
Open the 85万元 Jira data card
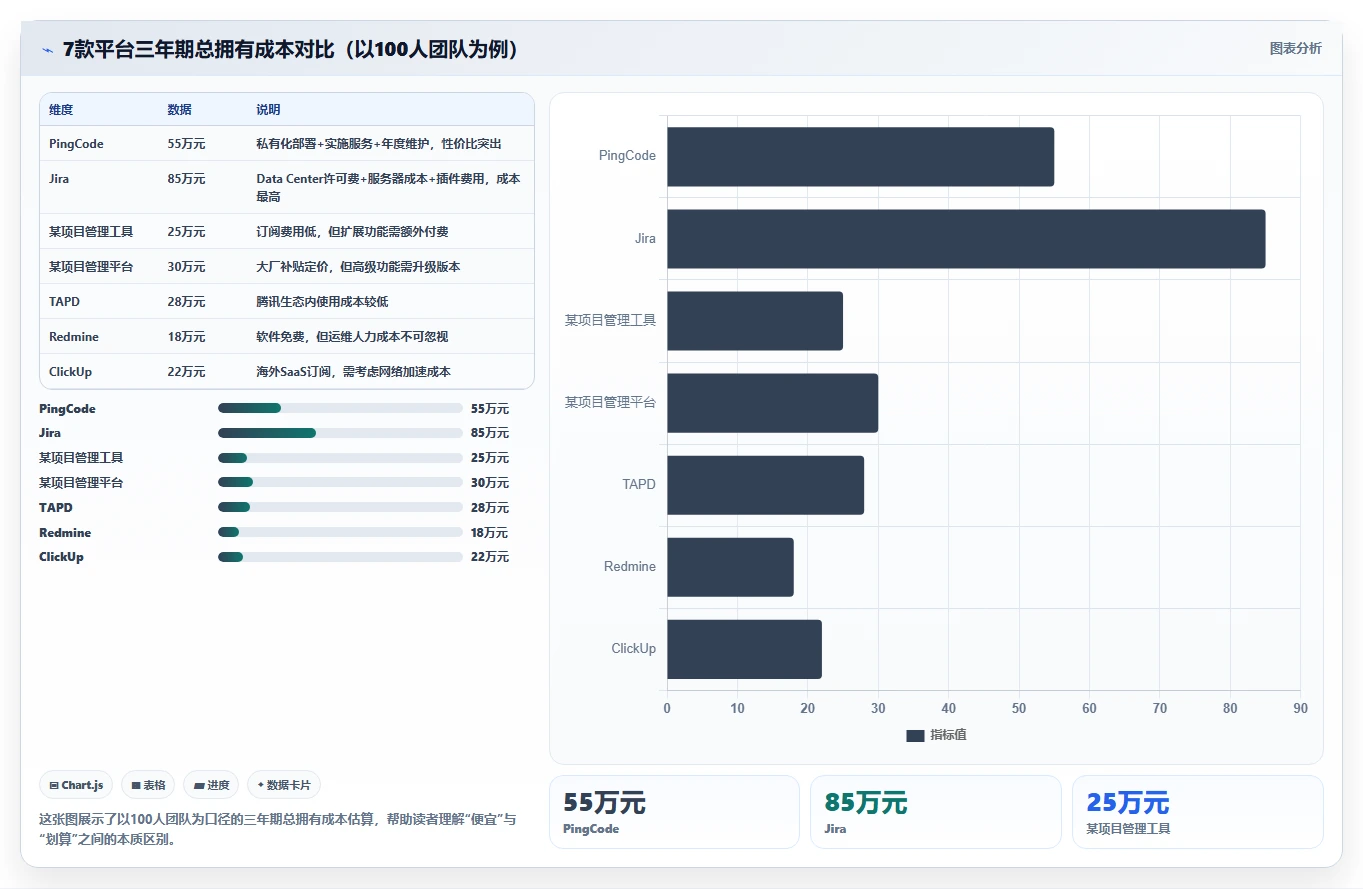click(x=935, y=812)
